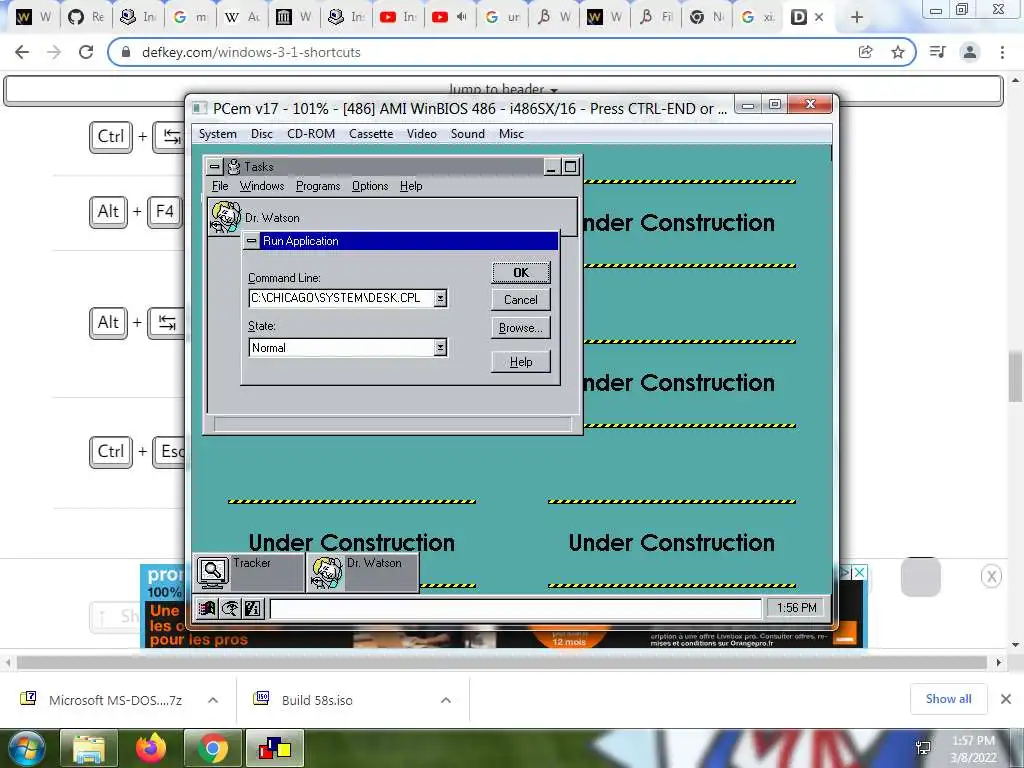Click Tasks window minimize arrow

551,167
